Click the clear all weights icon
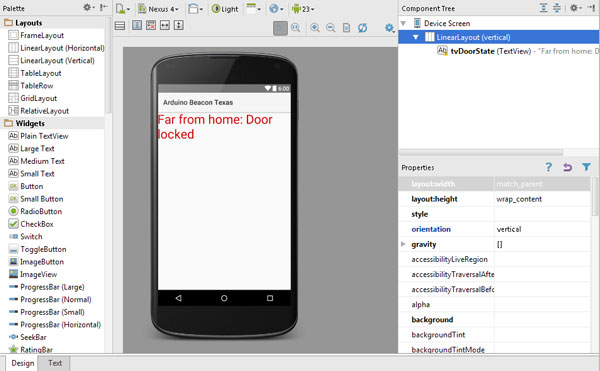 pyautogui.click(x=151, y=26)
